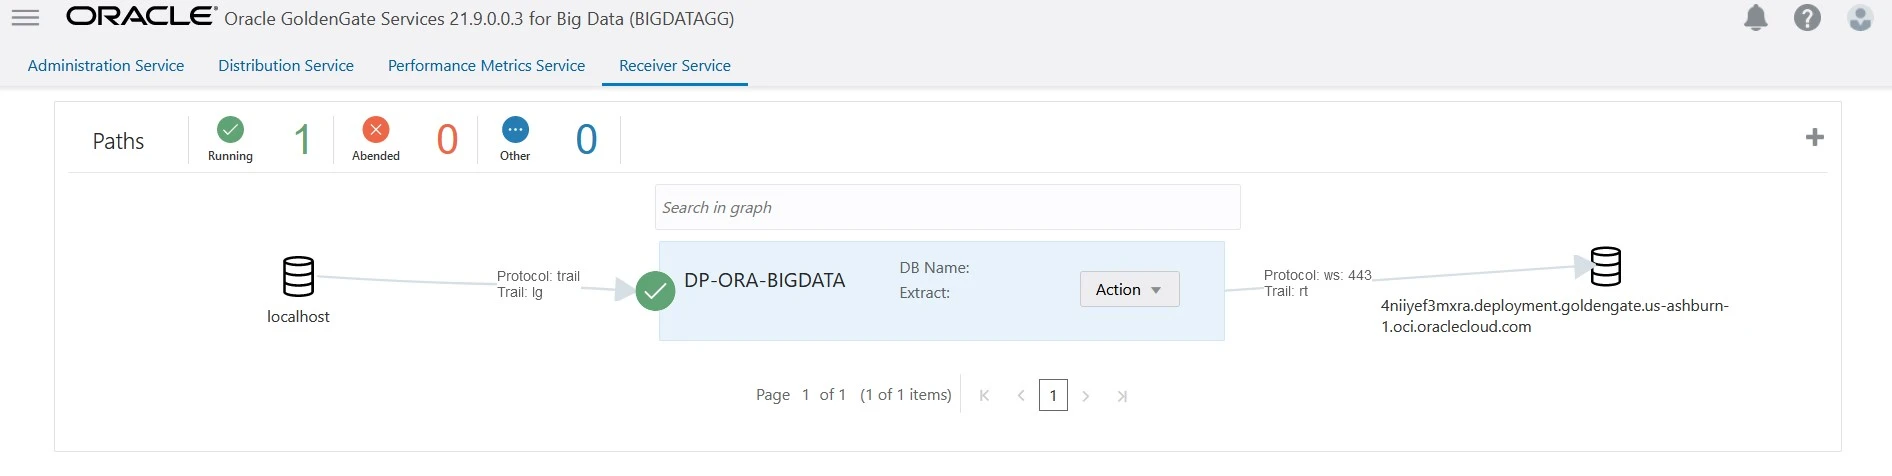The width and height of the screenshot is (1892, 476).
Task: Click the Oracle logo
Action: tap(141, 17)
